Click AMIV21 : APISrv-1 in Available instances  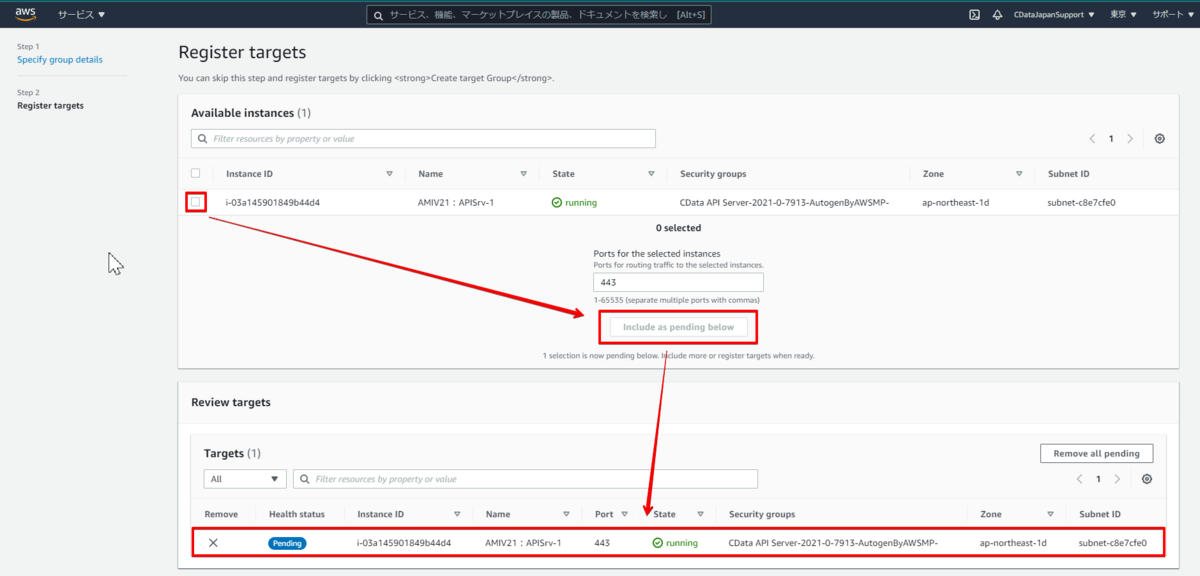(456, 202)
